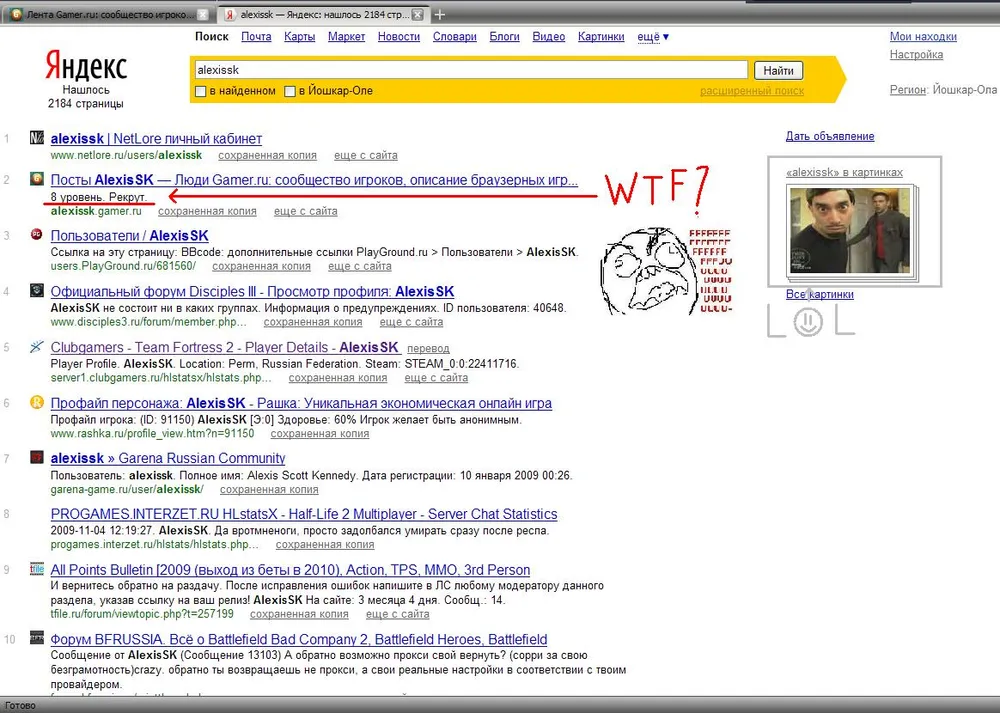1000x713 pixels.
Task: Click the PlayGround.ru result favicon
Action: click(x=37, y=235)
